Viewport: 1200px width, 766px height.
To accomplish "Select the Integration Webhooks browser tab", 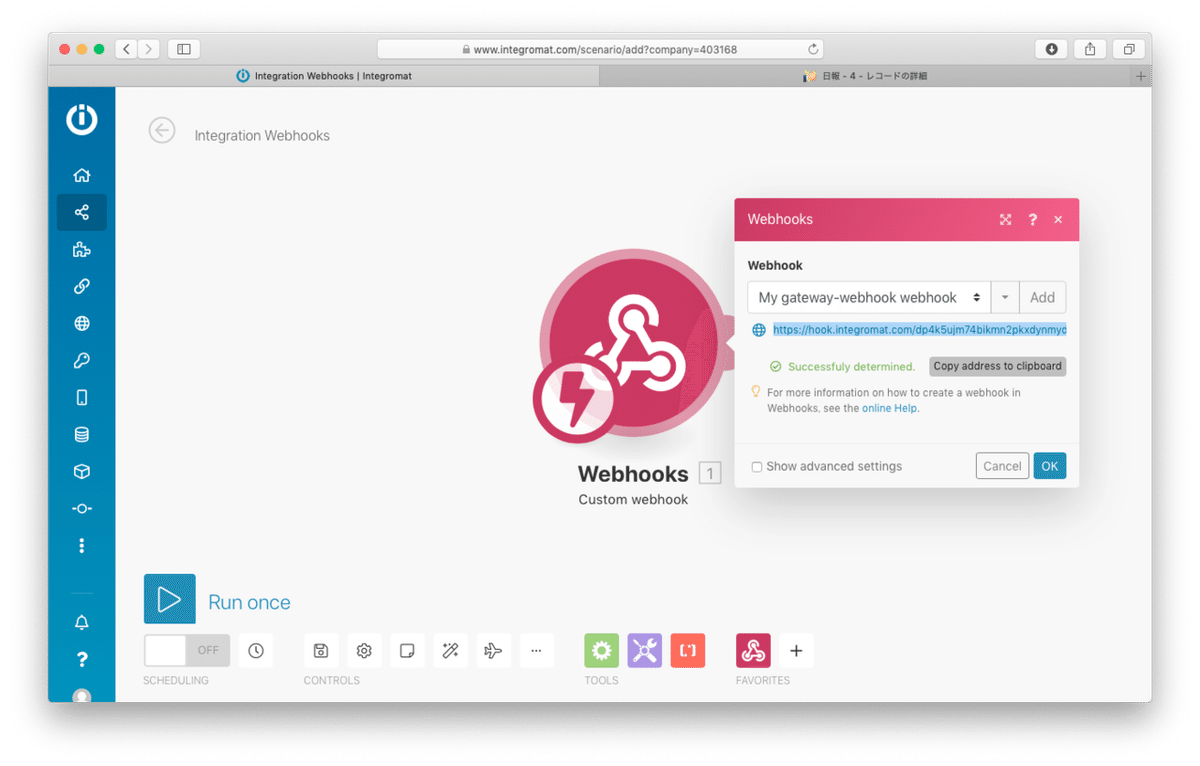I will (x=323, y=75).
